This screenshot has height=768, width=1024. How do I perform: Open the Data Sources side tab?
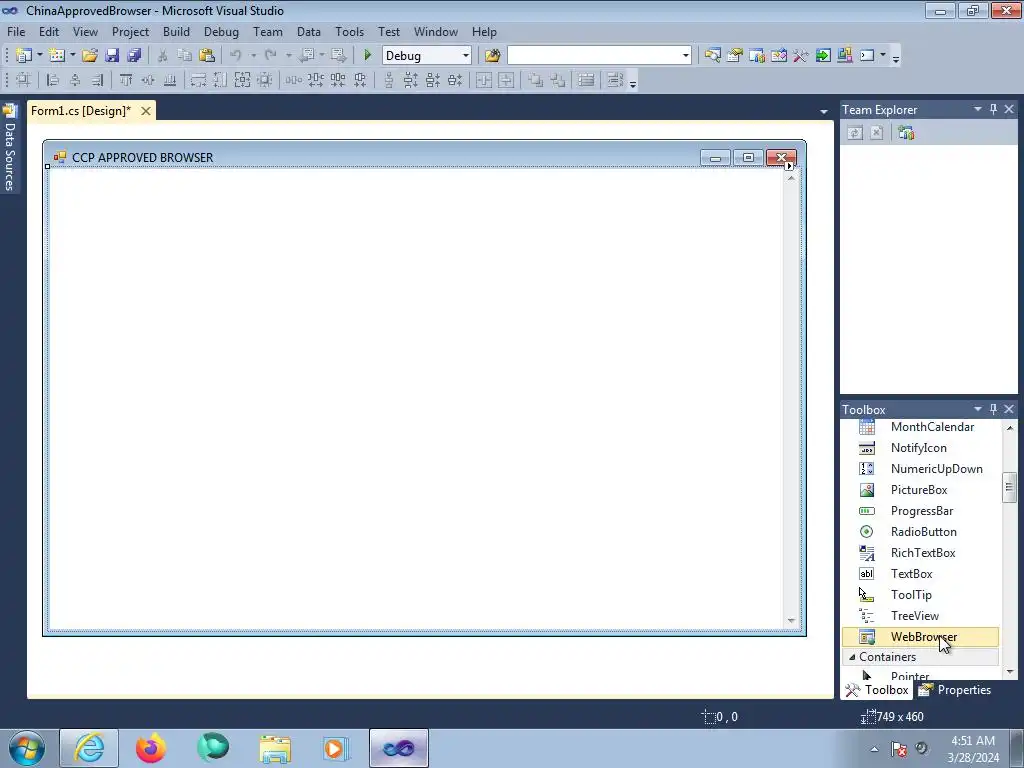9,148
